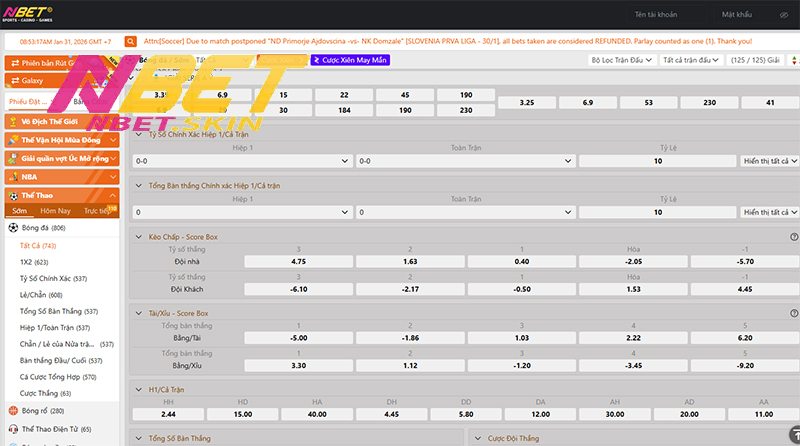800x446 pixels.
Task: Click the basketball icon next to Bóng rổ
Action: coord(13,410)
